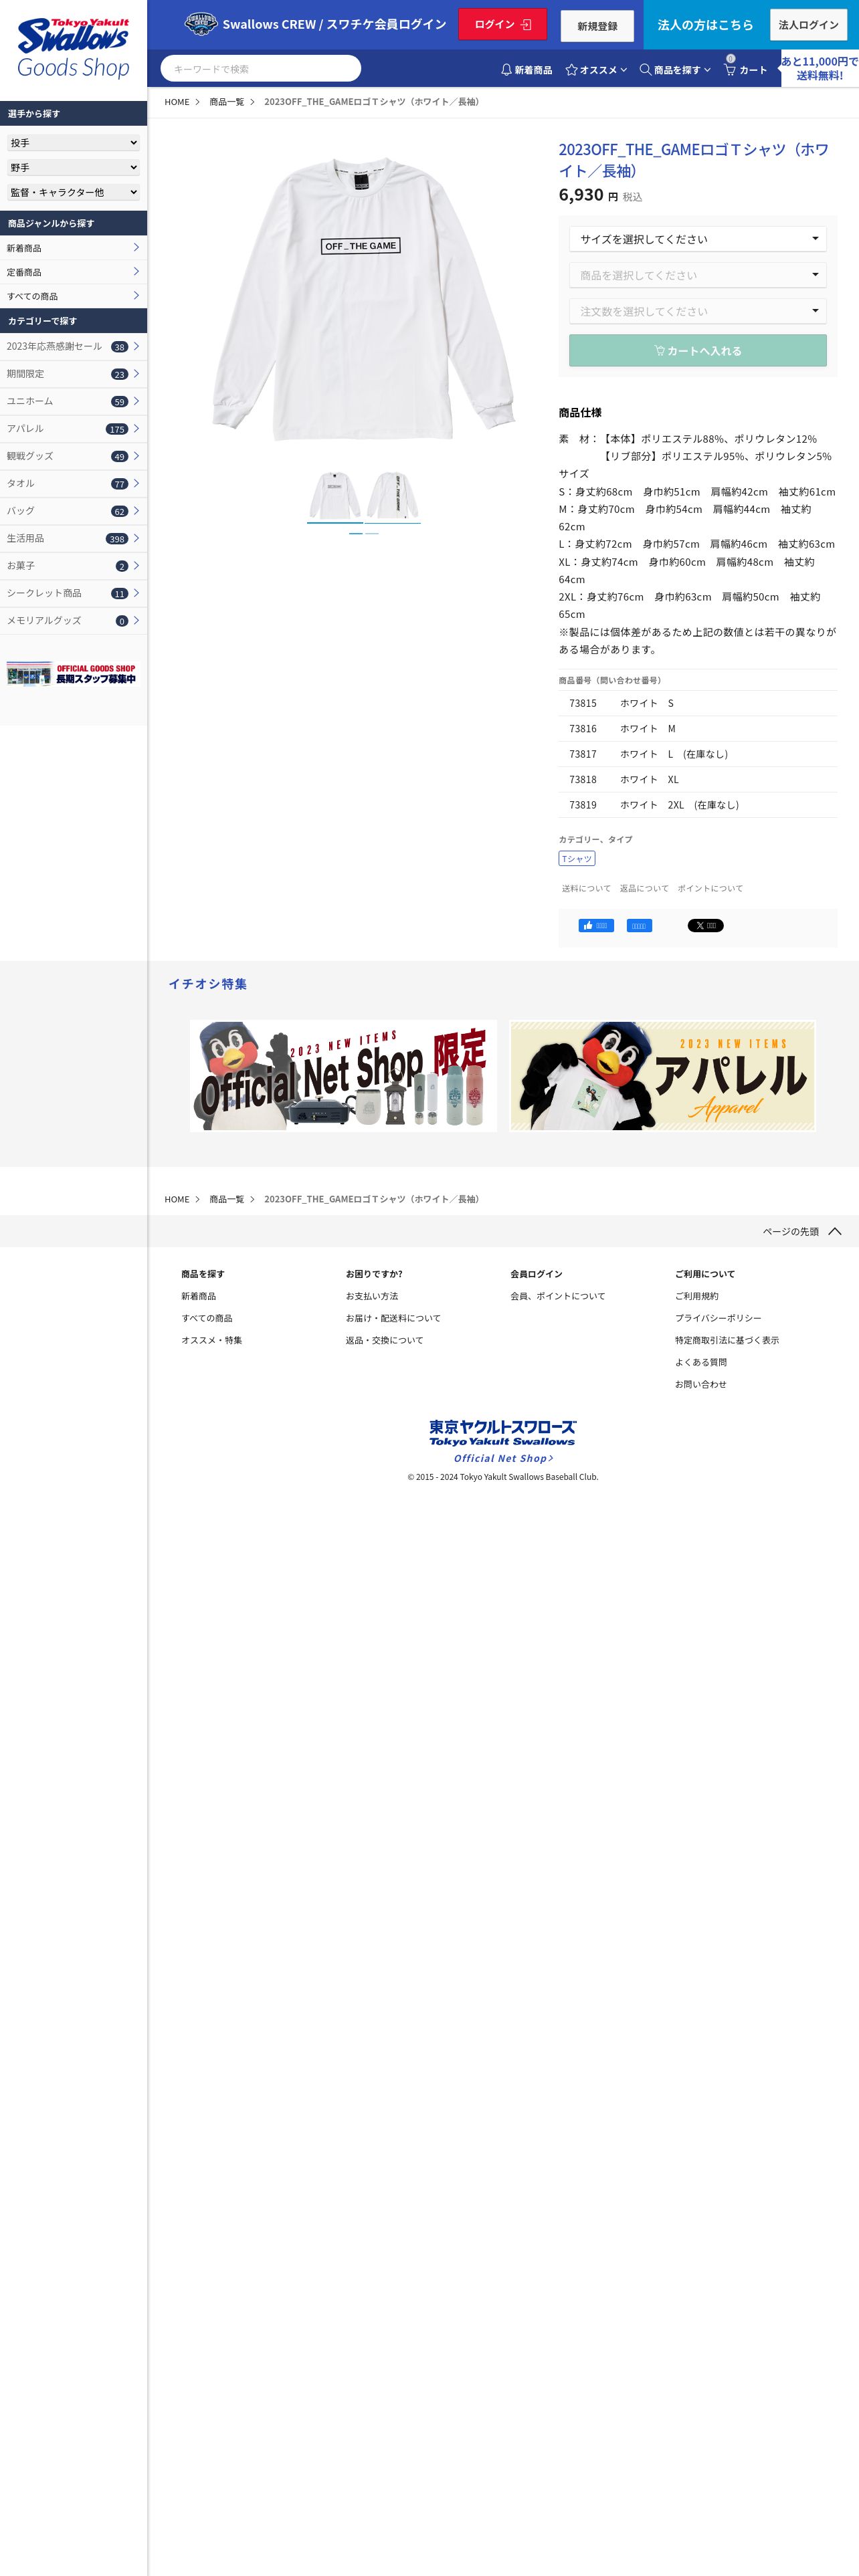The width and height of the screenshot is (859, 2576).
Task: Open the 観戦グッズ category
Action: [73, 456]
